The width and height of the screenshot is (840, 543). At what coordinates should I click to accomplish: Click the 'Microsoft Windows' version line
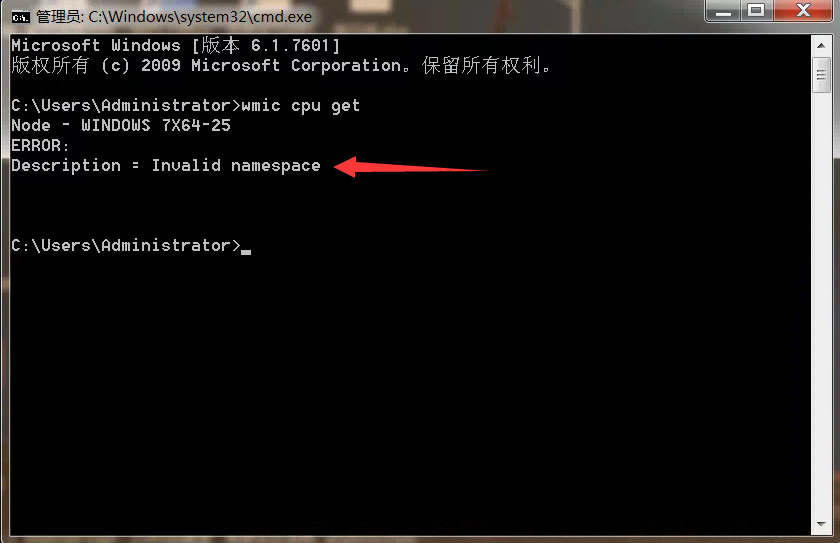pyautogui.click(x=176, y=46)
